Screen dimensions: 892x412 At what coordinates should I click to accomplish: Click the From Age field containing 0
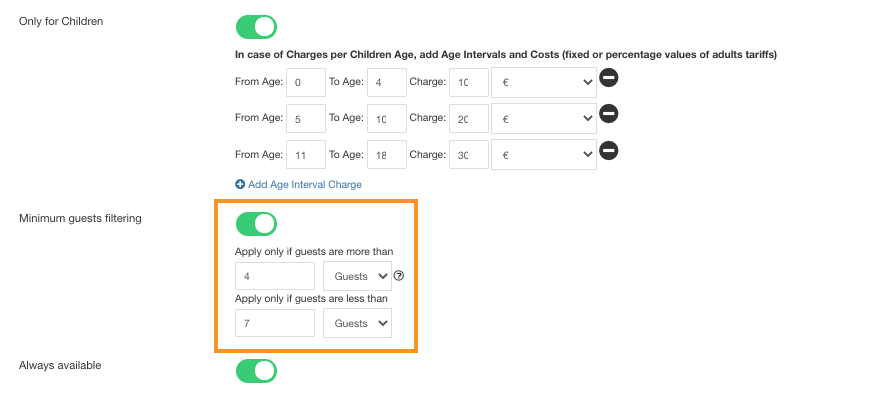pyautogui.click(x=306, y=83)
